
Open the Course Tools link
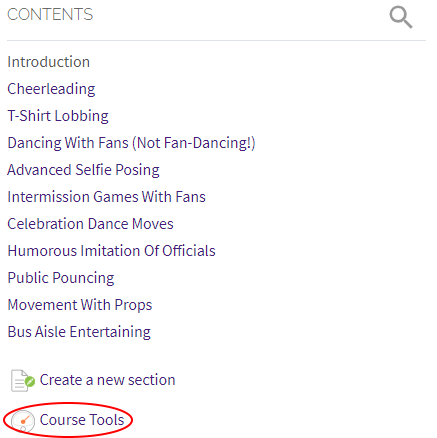click(x=82, y=420)
